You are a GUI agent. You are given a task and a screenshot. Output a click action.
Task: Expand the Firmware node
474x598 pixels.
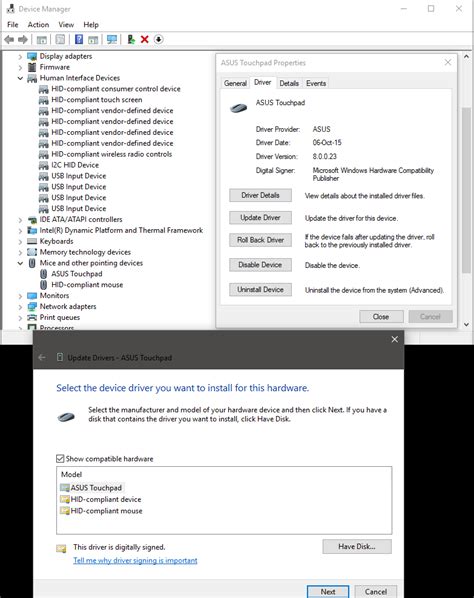point(20,68)
